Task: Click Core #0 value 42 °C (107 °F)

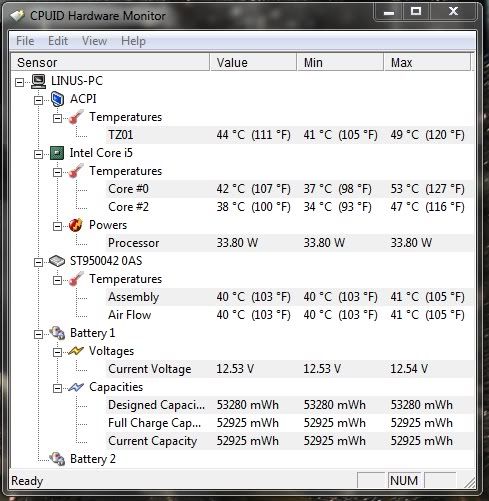Action: [x=253, y=189]
